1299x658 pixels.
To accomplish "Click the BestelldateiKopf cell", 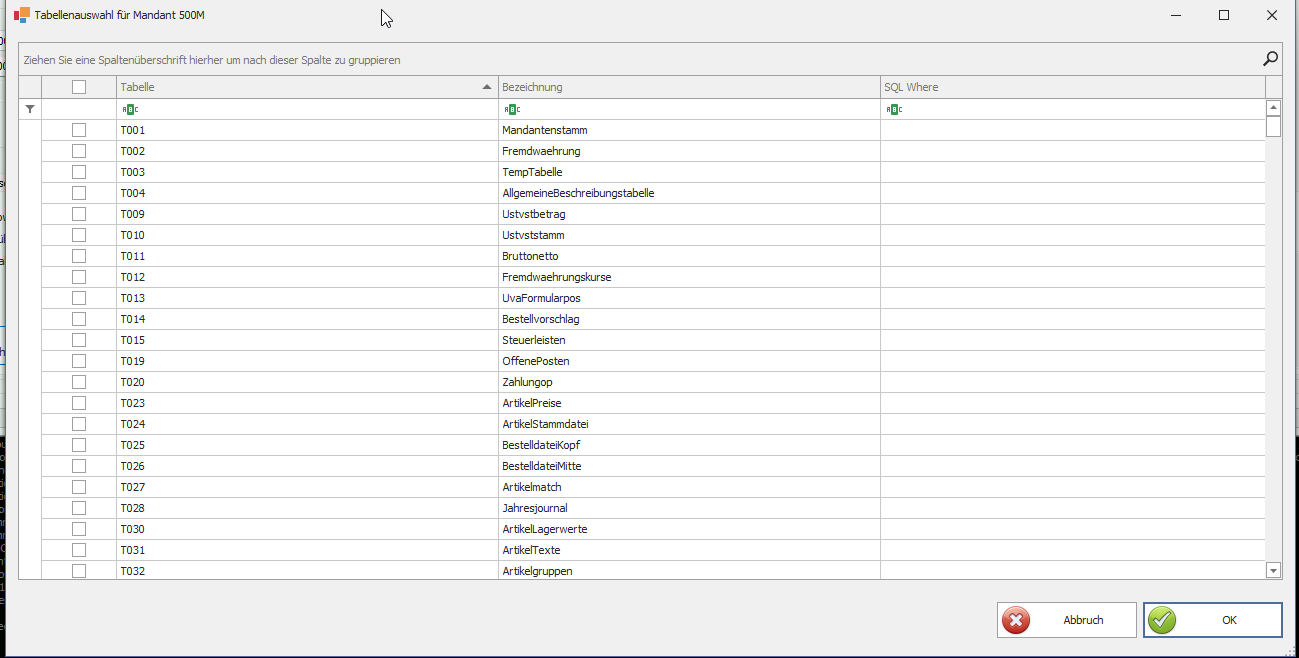I will coord(689,445).
